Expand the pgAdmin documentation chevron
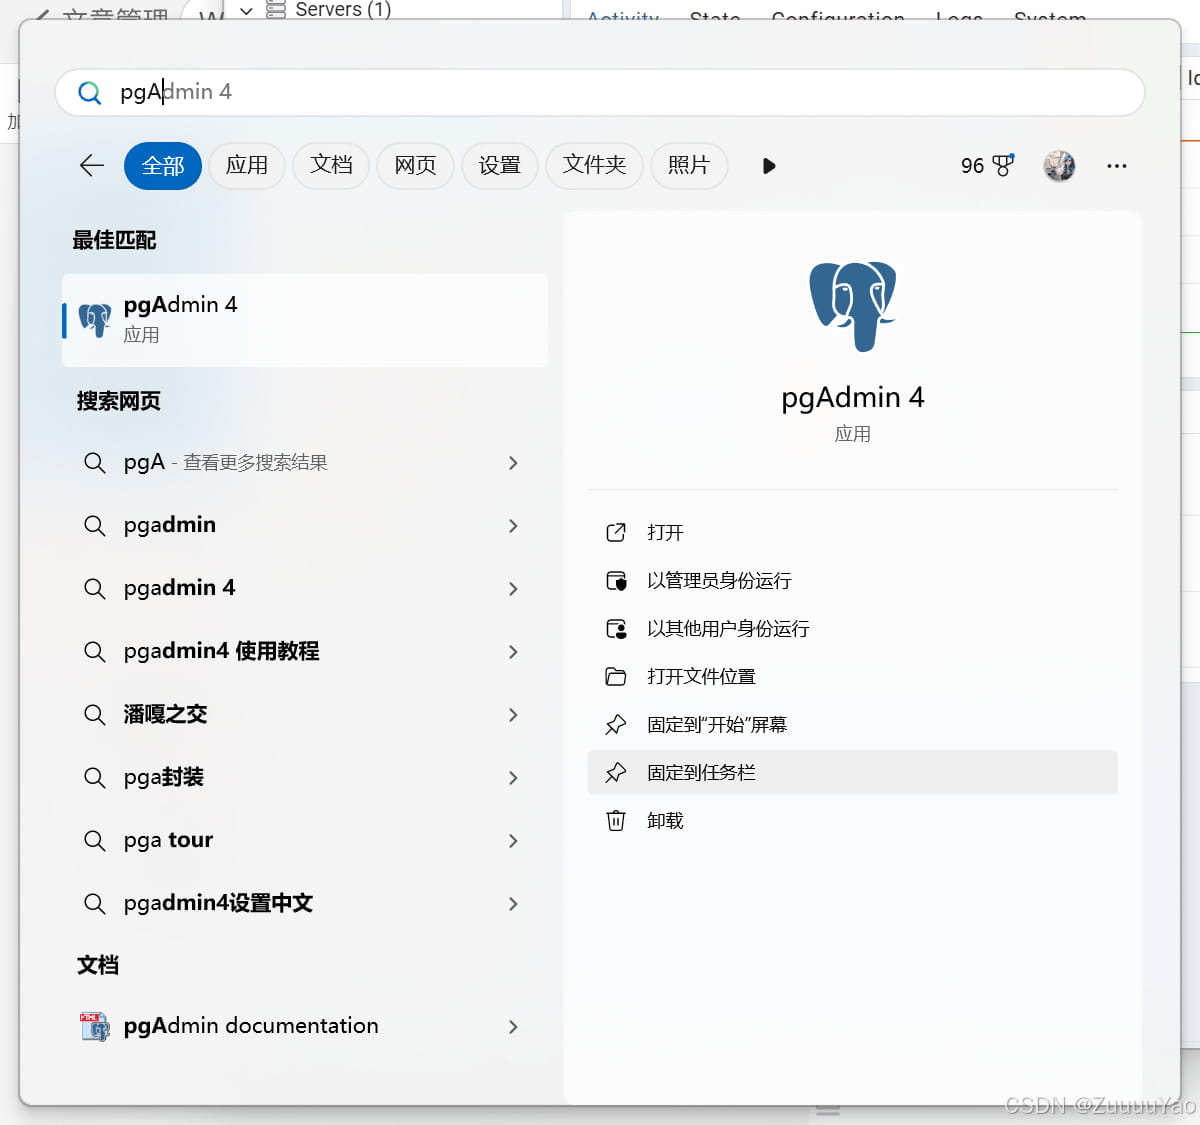 (513, 1027)
